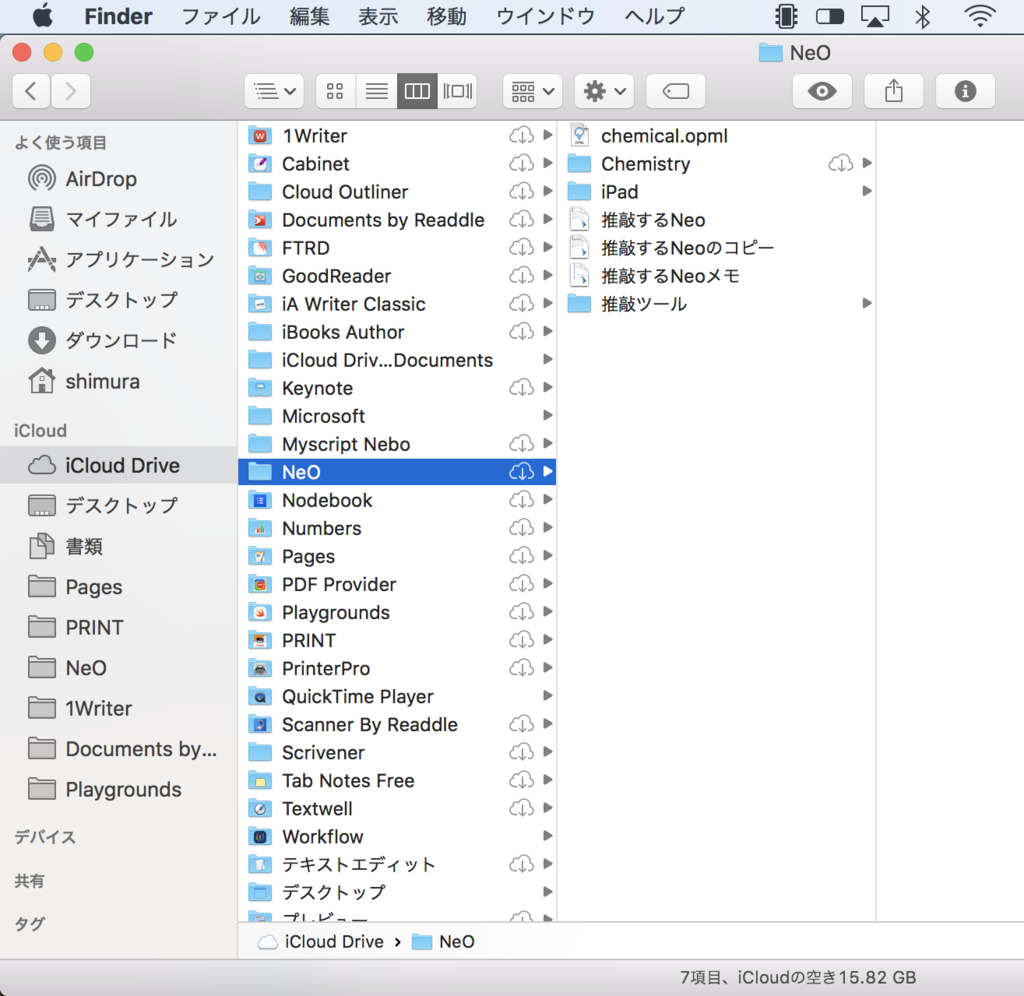Expand the iPad folder arrow

pyautogui.click(x=867, y=191)
